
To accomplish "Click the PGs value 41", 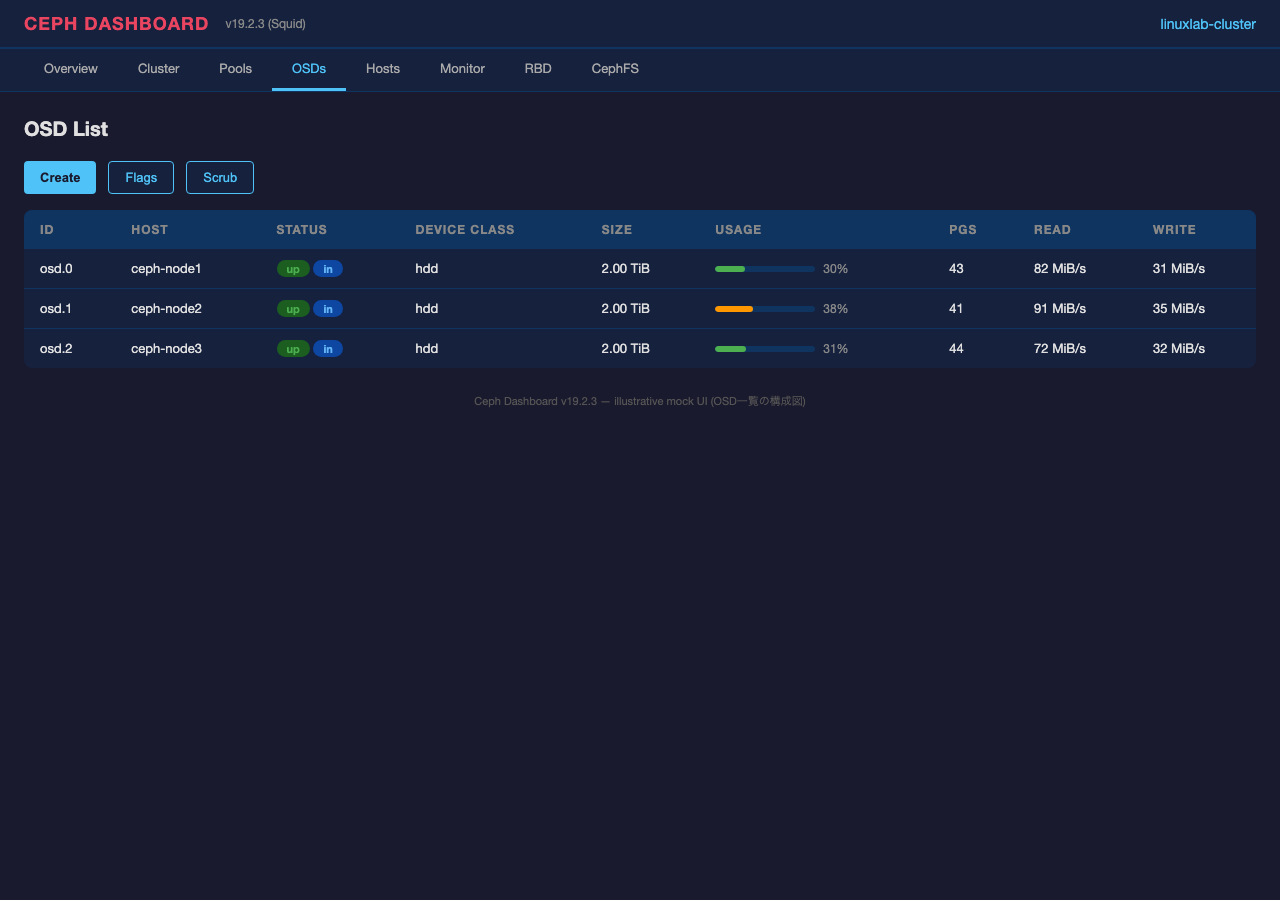I will click(956, 309).
